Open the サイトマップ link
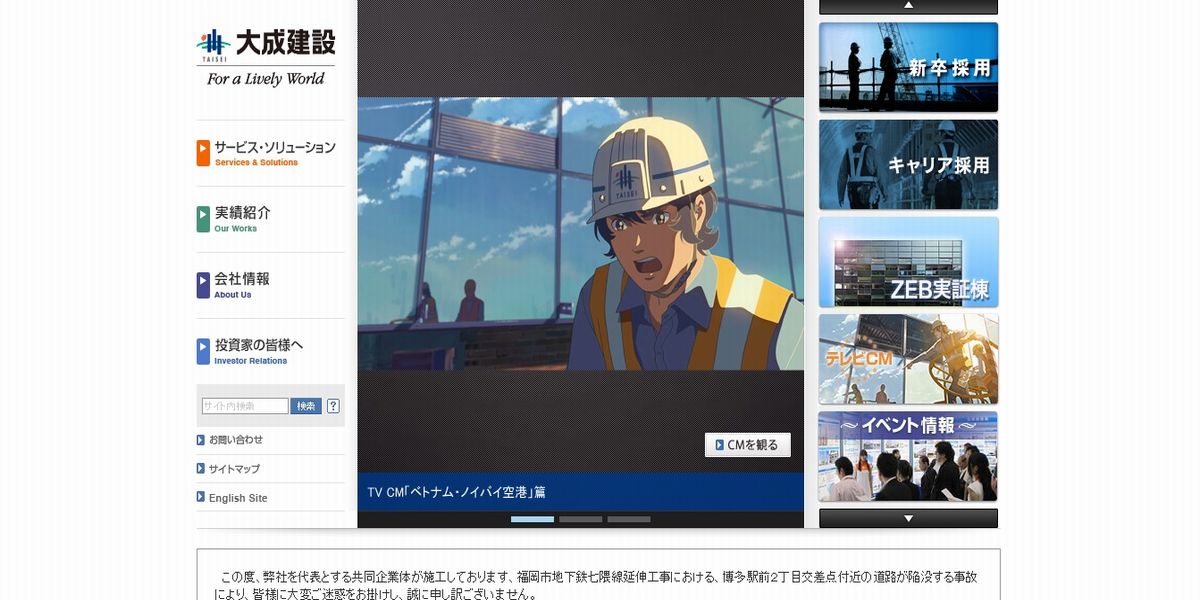Image resolution: width=1200 pixels, height=600 pixels. [233, 469]
